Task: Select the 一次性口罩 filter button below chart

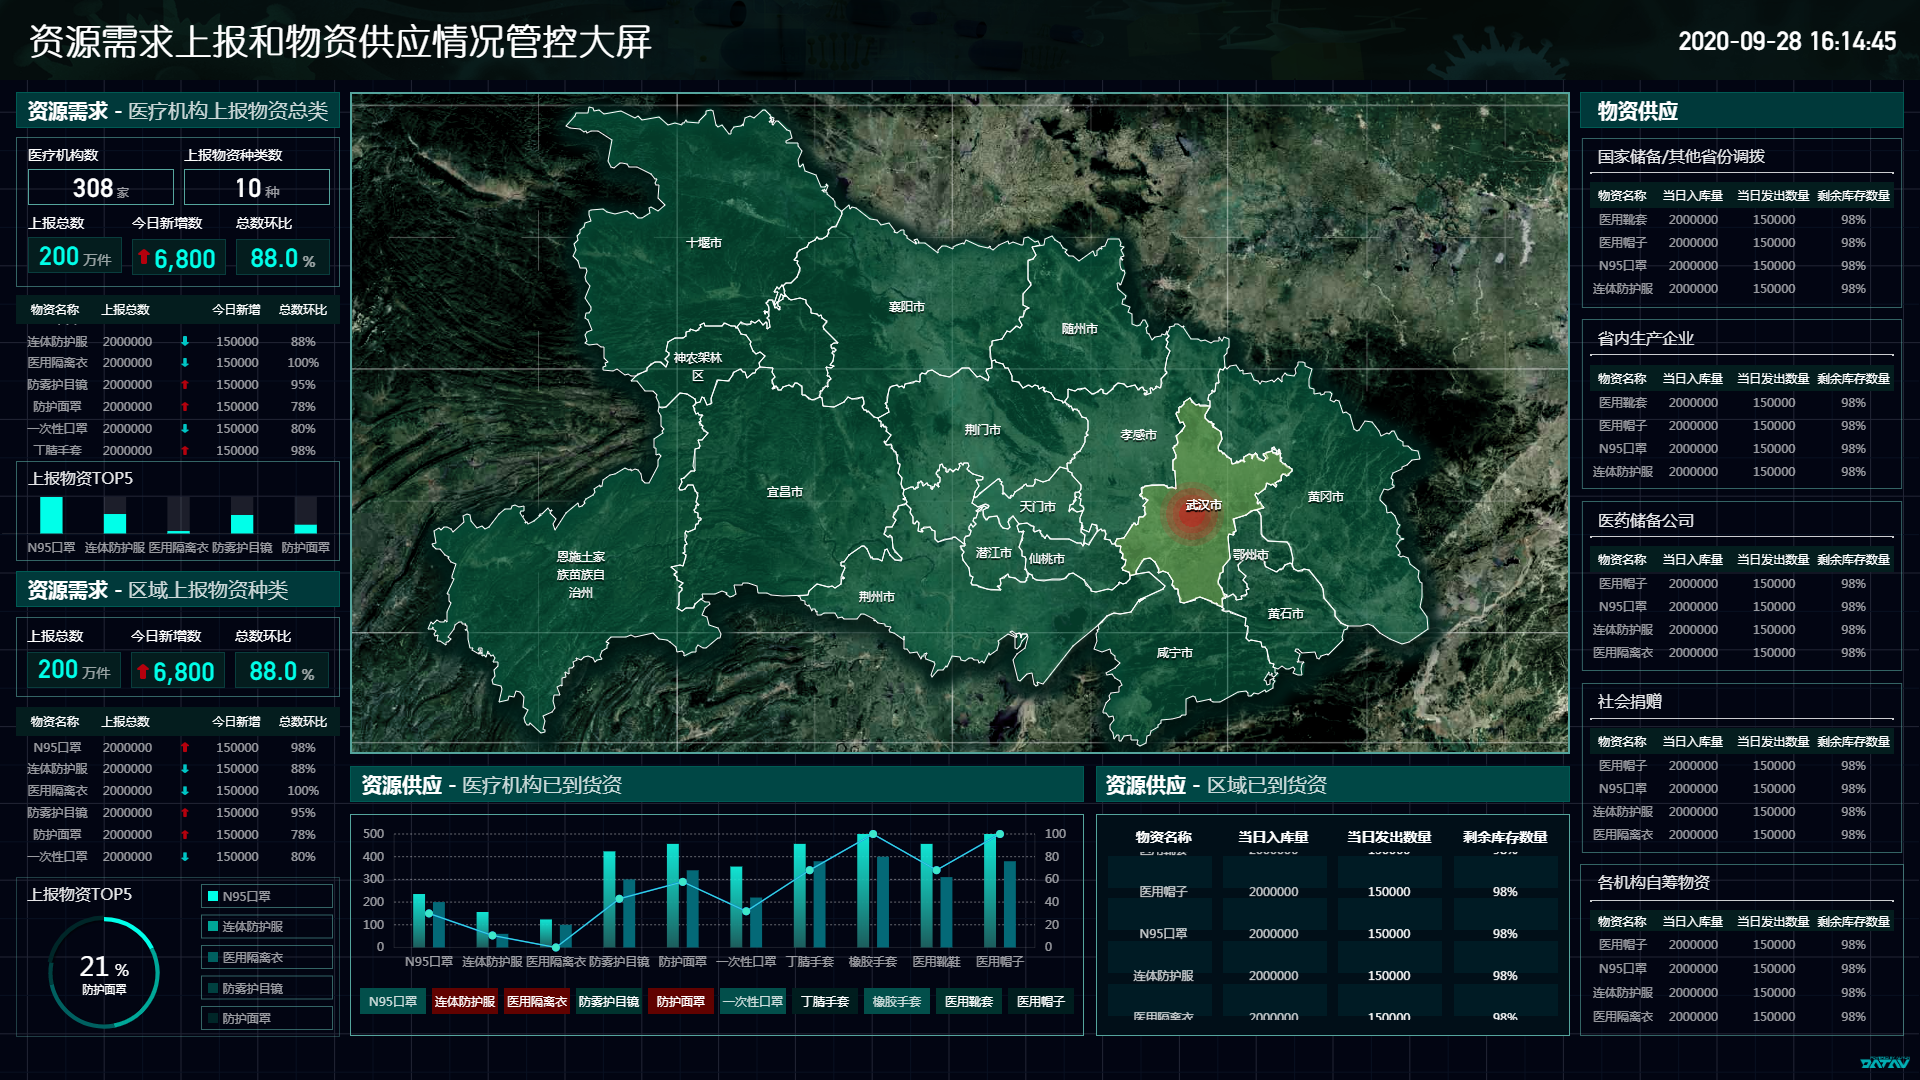Action: click(x=752, y=1001)
